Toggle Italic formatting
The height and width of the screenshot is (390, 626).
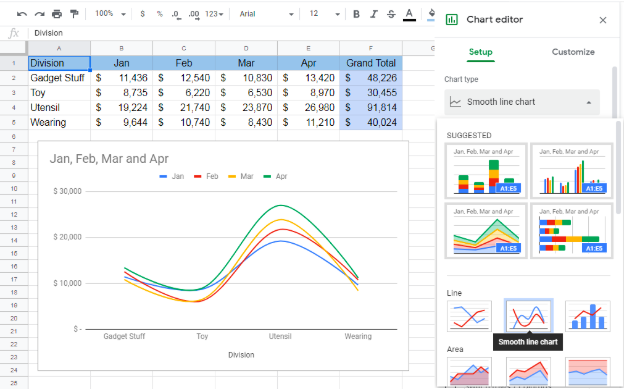tap(374, 14)
